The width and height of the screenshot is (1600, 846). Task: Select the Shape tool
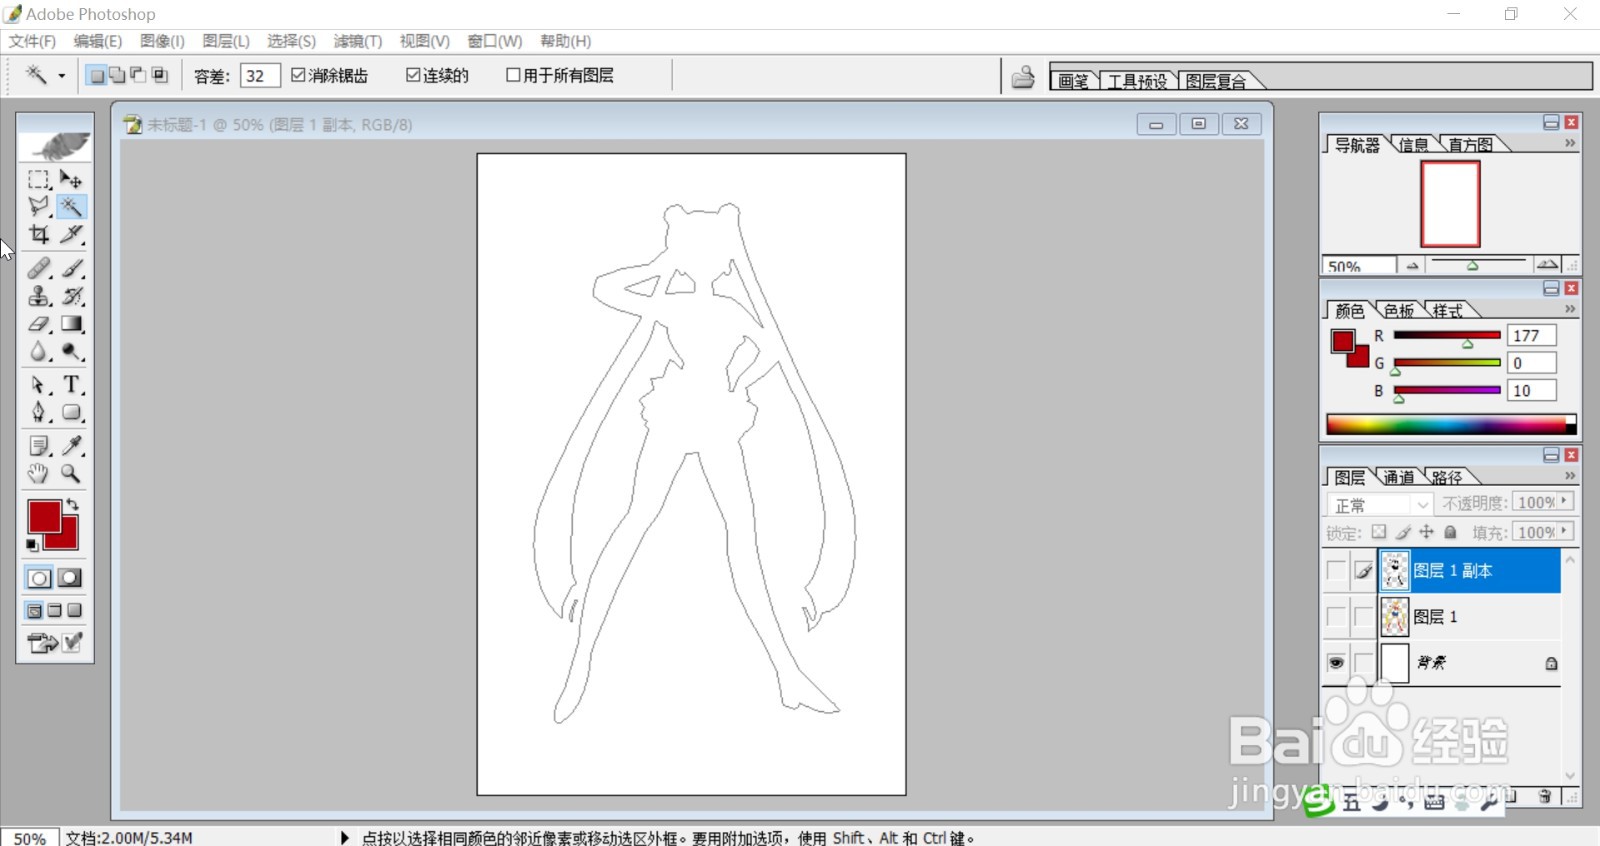pos(71,412)
